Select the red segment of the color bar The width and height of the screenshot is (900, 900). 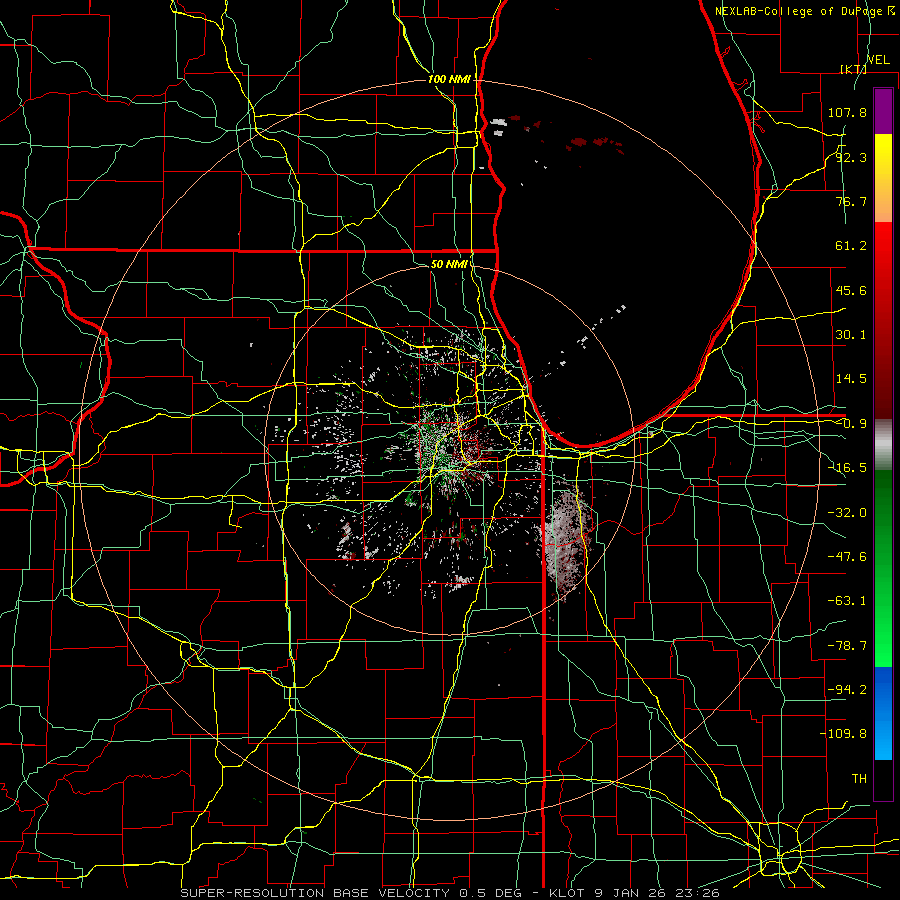[883, 320]
